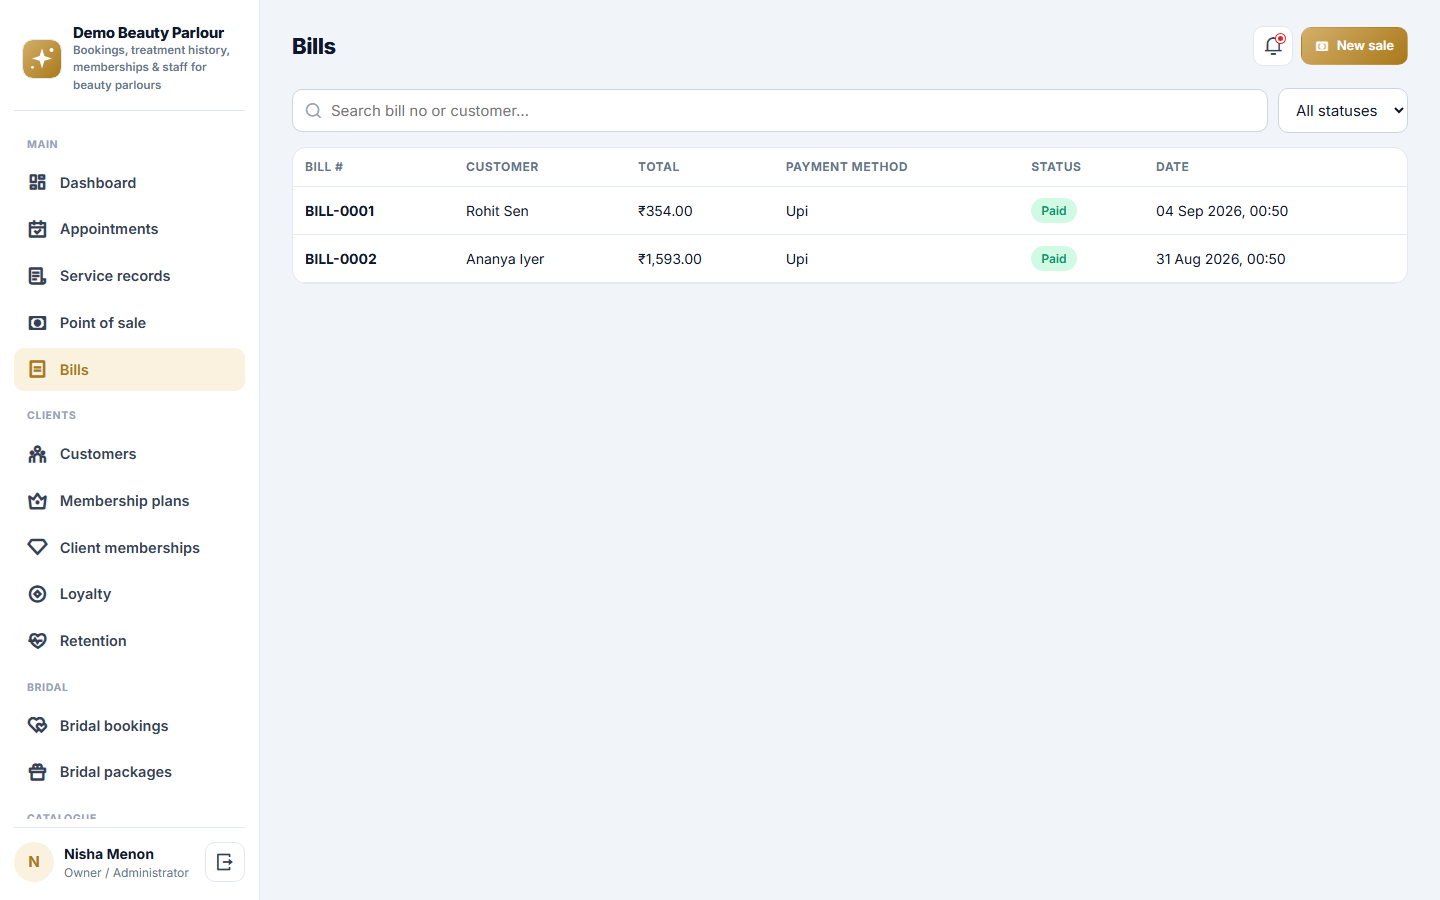Focus the Search bill no or customer field
1440x900 pixels.
(x=780, y=111)
